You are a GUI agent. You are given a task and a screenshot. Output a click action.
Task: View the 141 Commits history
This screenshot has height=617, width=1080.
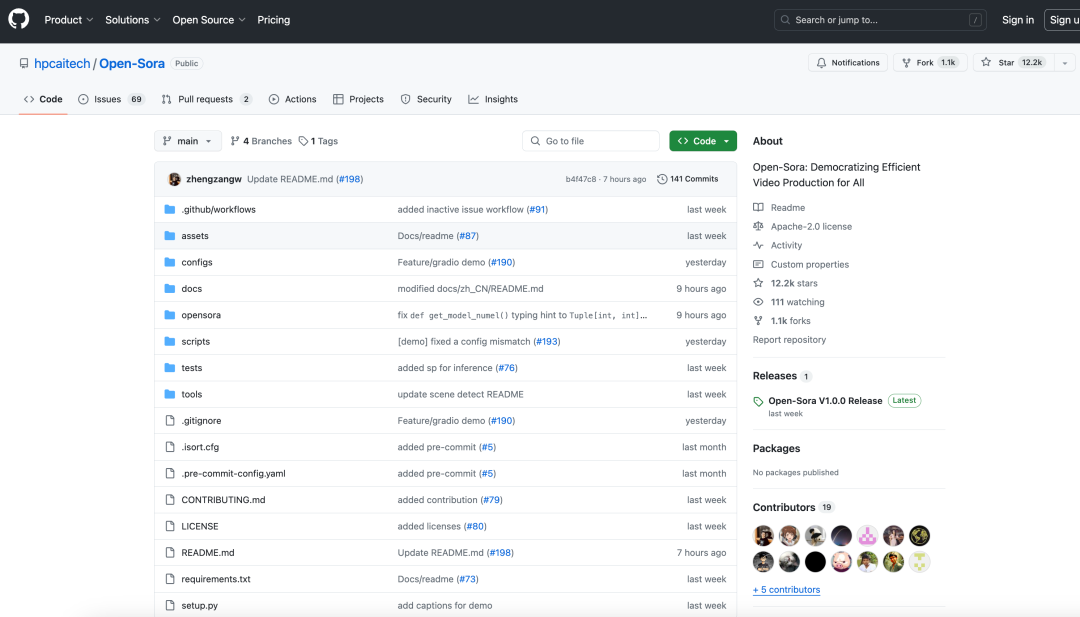coord(687,179)
